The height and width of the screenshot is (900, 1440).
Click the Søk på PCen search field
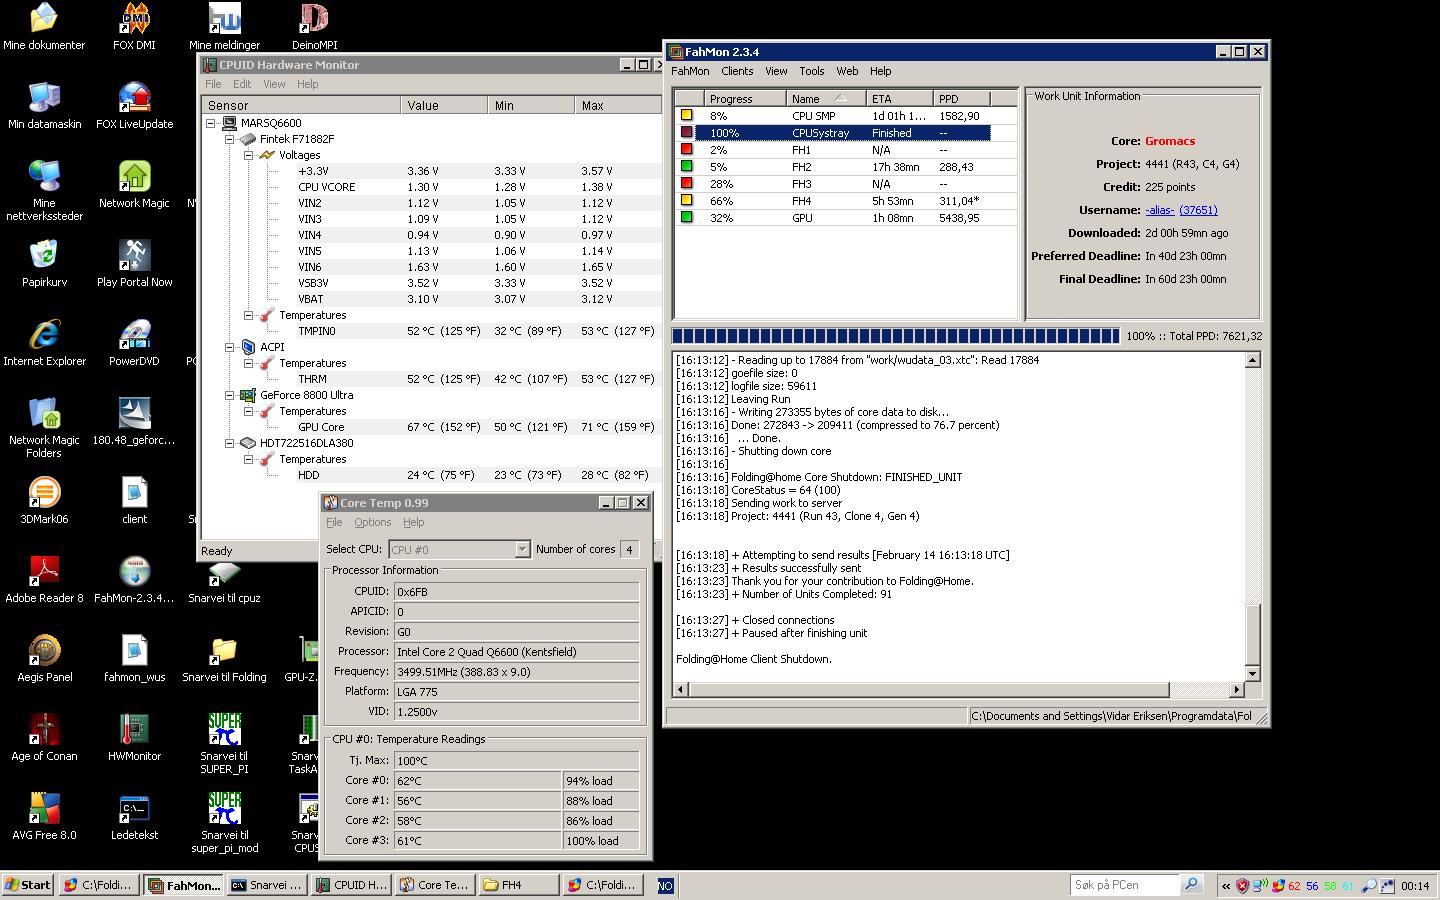pyautogui.click(x=1125, y=885)
